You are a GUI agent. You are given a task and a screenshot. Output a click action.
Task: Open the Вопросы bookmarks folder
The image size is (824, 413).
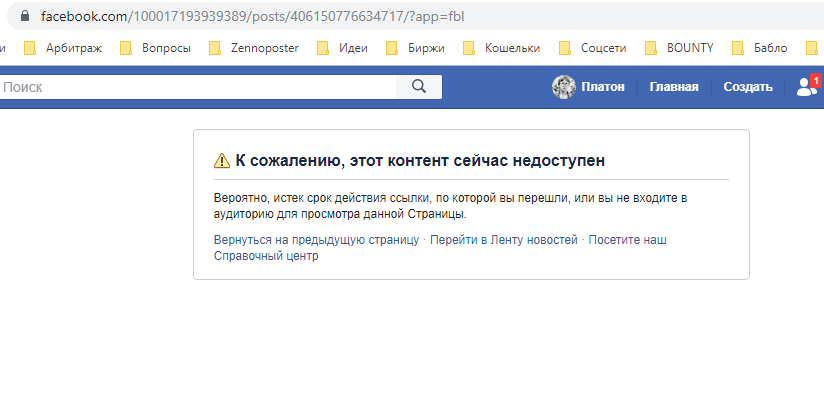coord(156,48)
